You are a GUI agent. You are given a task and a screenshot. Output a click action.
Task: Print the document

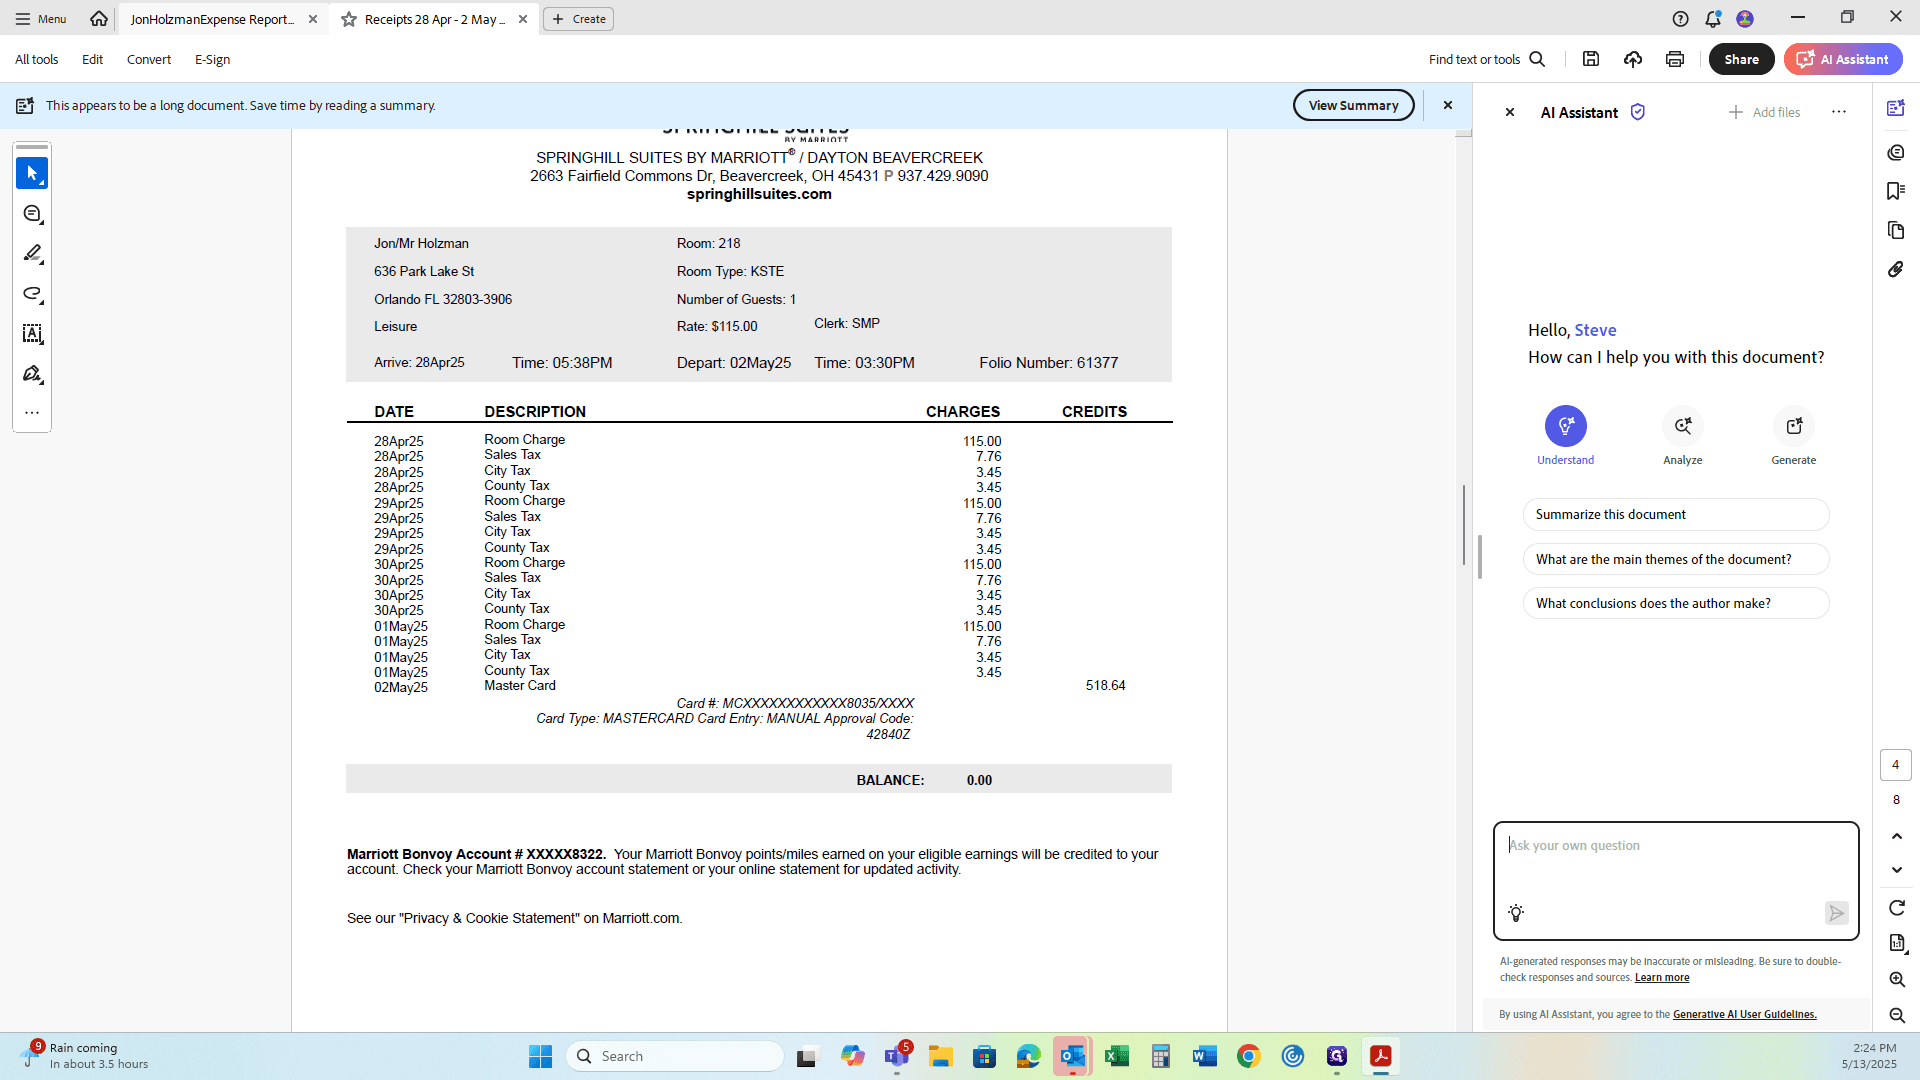1675,60
